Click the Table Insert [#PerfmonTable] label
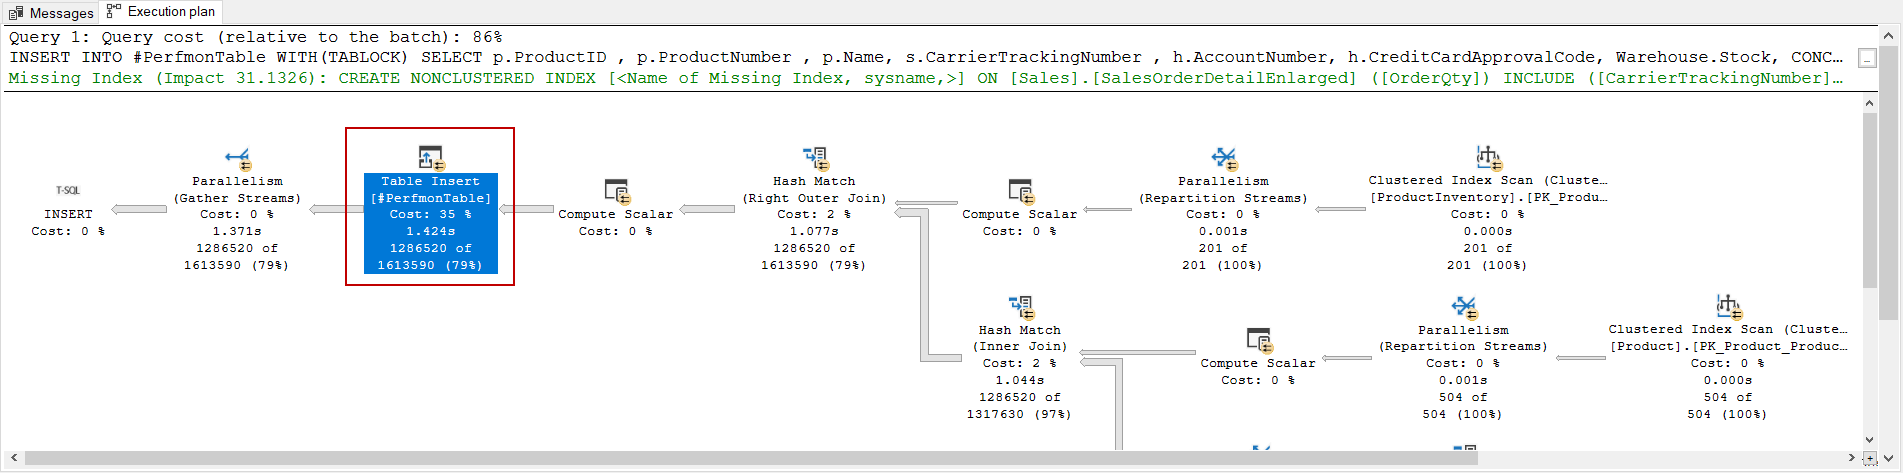The image size is (1903, 473). [x=431, y=198]
